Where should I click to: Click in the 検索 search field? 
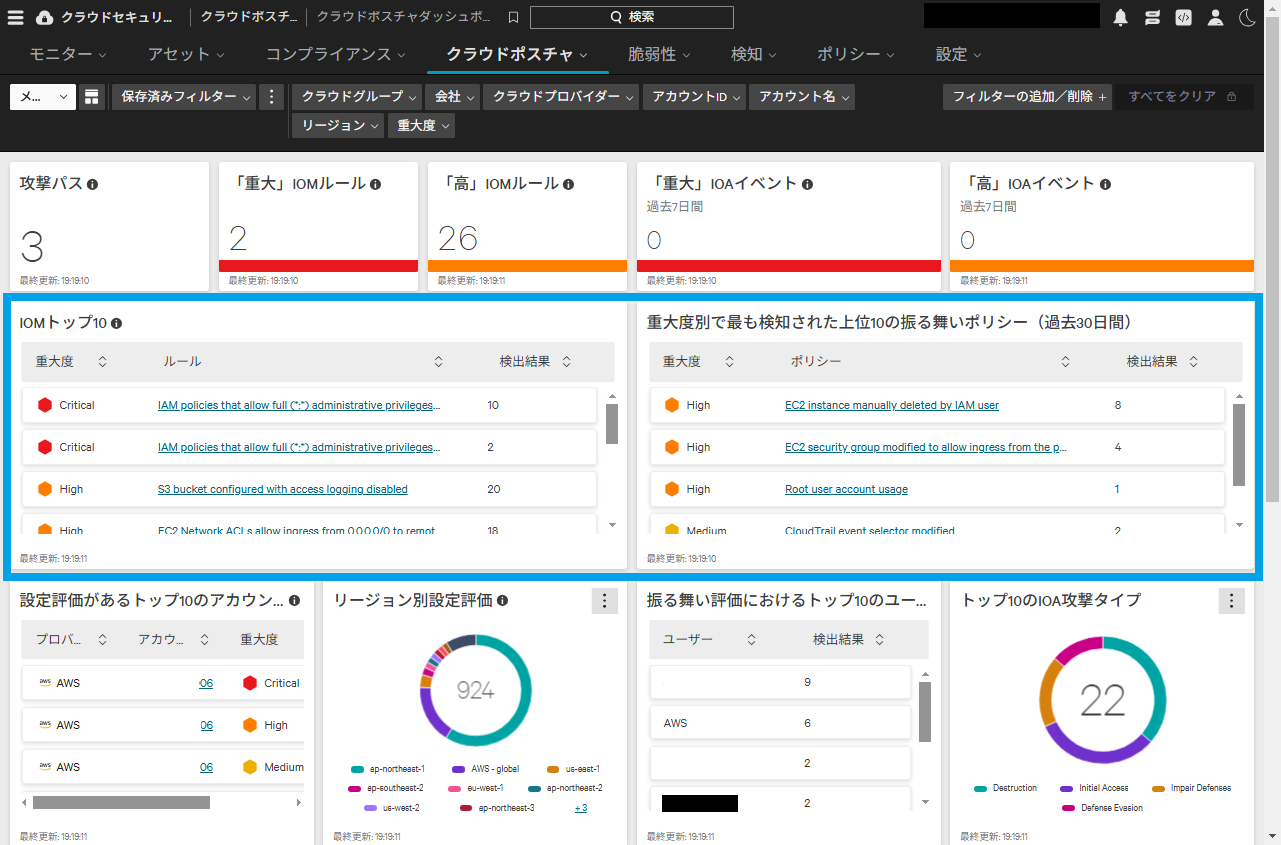coord(631,17)
